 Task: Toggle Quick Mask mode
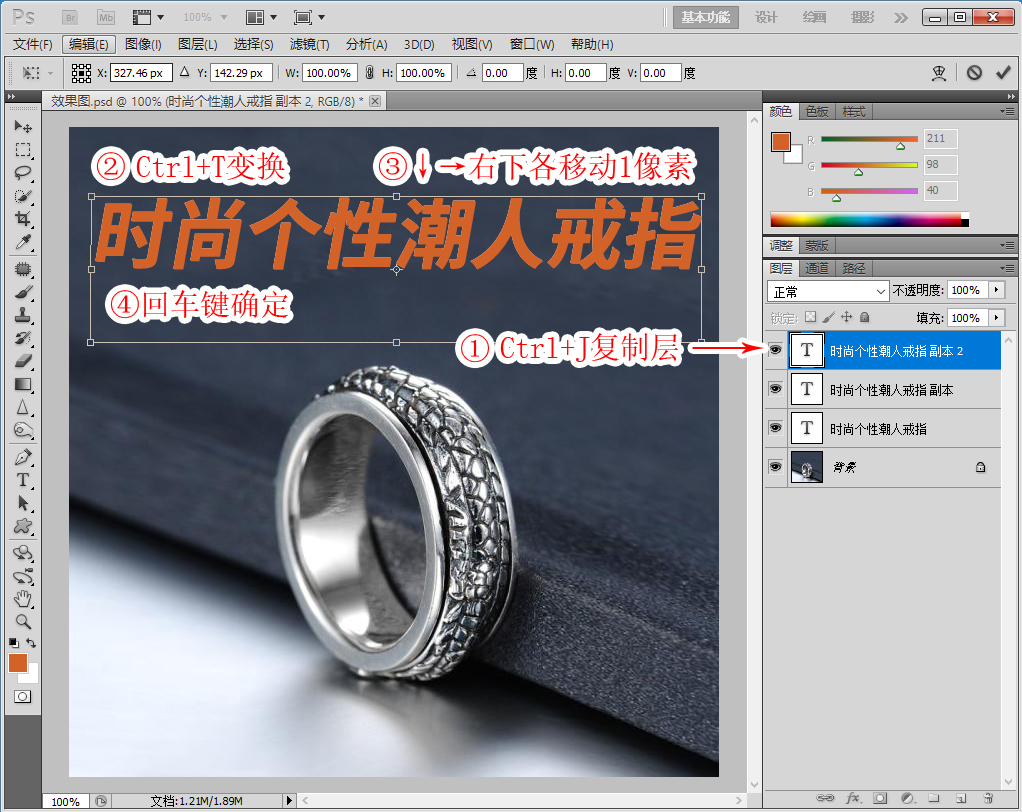click(22, 697)
